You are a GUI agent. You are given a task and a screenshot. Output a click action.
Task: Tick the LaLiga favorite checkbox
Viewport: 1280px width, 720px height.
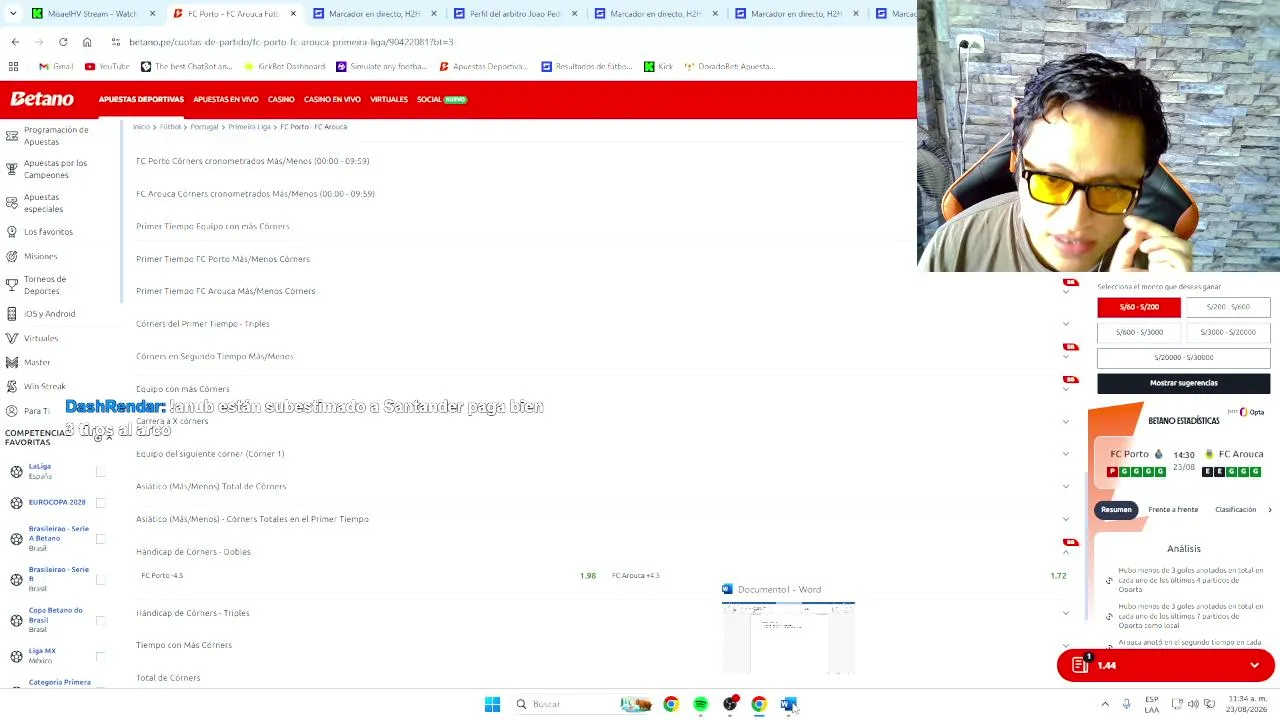pyautogui.click(x=100, y=471)
